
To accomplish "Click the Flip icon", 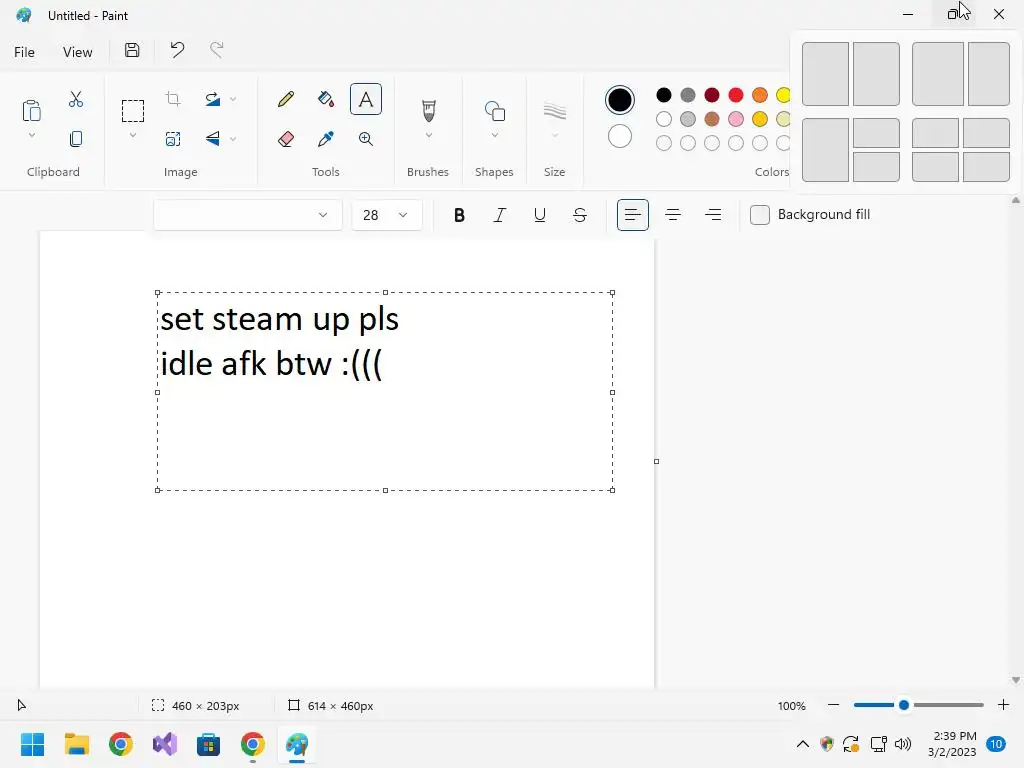I will tap(212, 138).
